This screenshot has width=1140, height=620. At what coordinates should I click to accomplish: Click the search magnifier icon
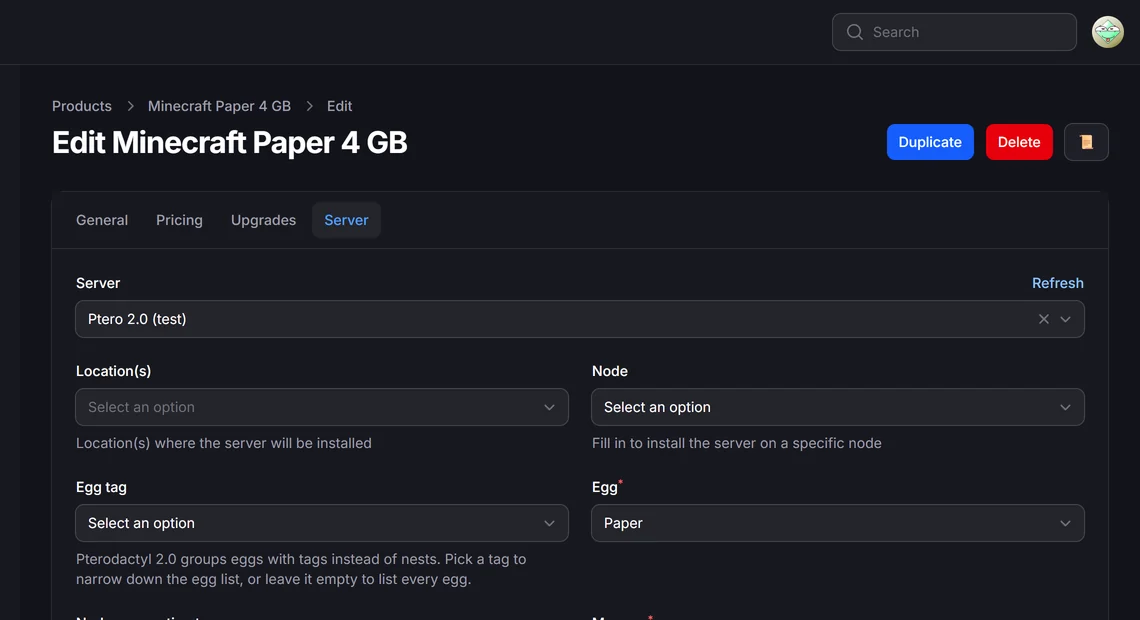click(854, 32)
